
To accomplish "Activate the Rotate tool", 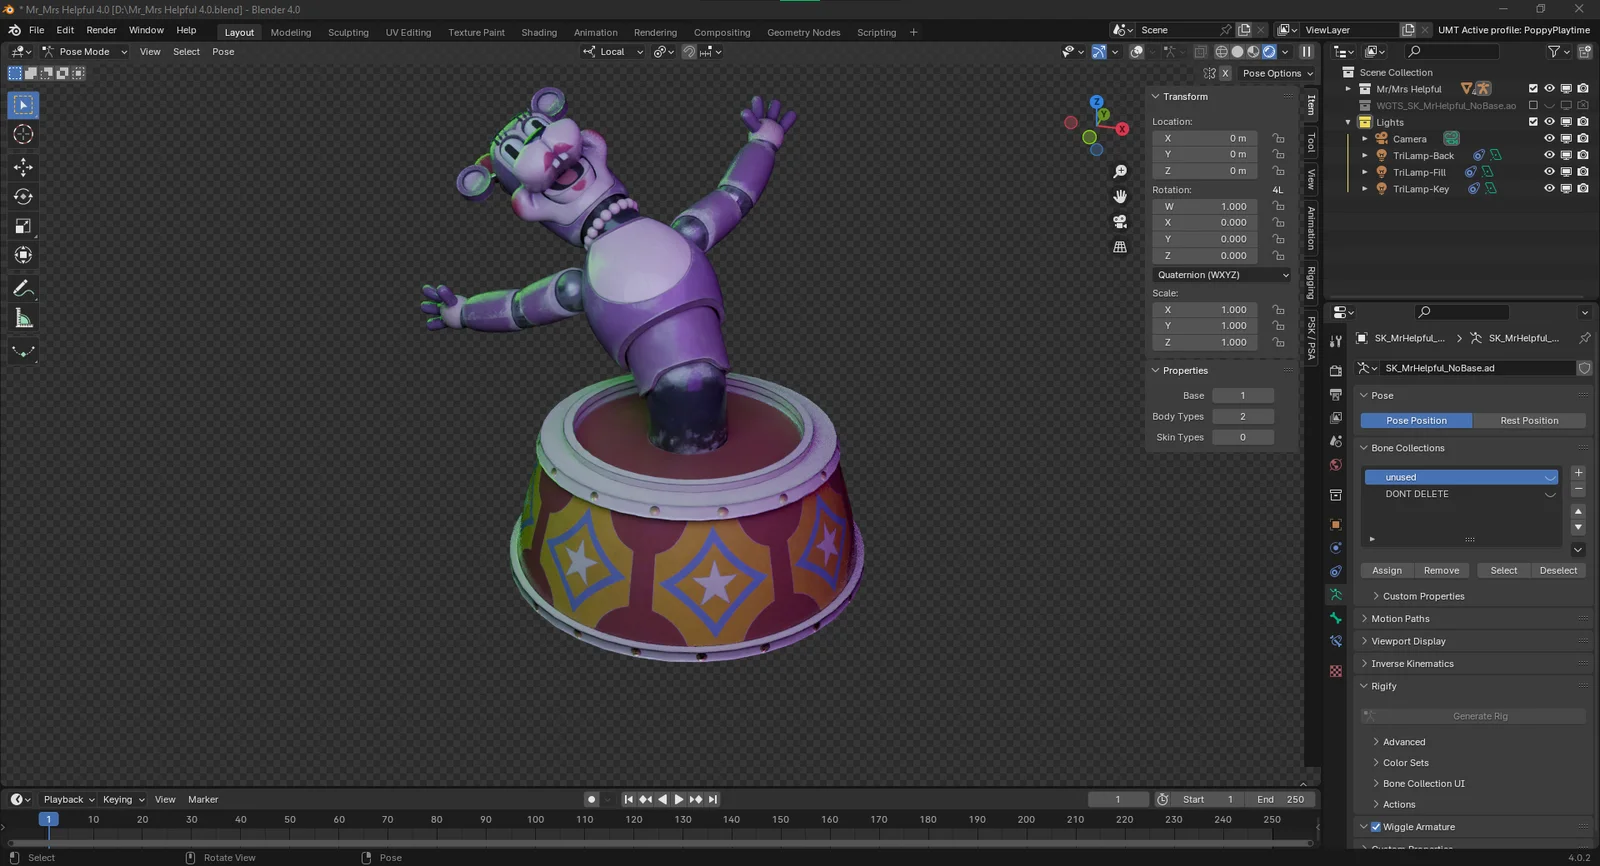I will [23, 197].
